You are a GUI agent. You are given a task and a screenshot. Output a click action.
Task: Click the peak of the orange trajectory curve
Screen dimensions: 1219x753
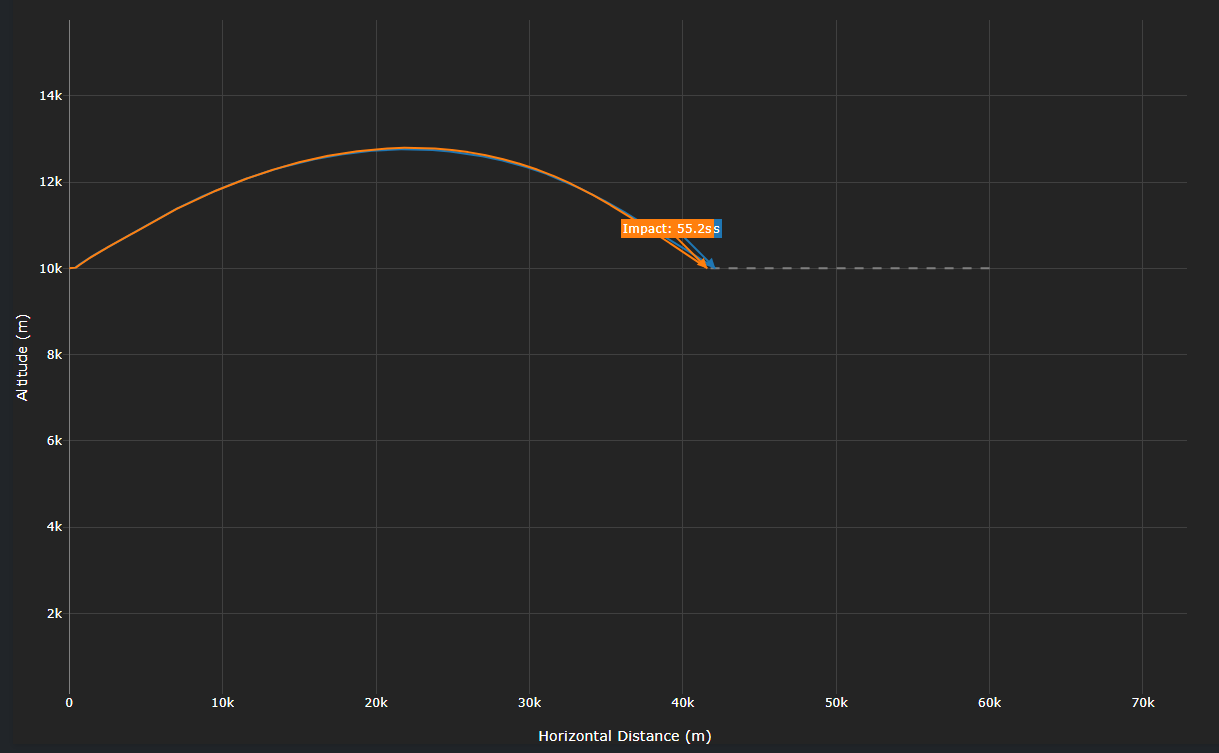tap(405, 148)
